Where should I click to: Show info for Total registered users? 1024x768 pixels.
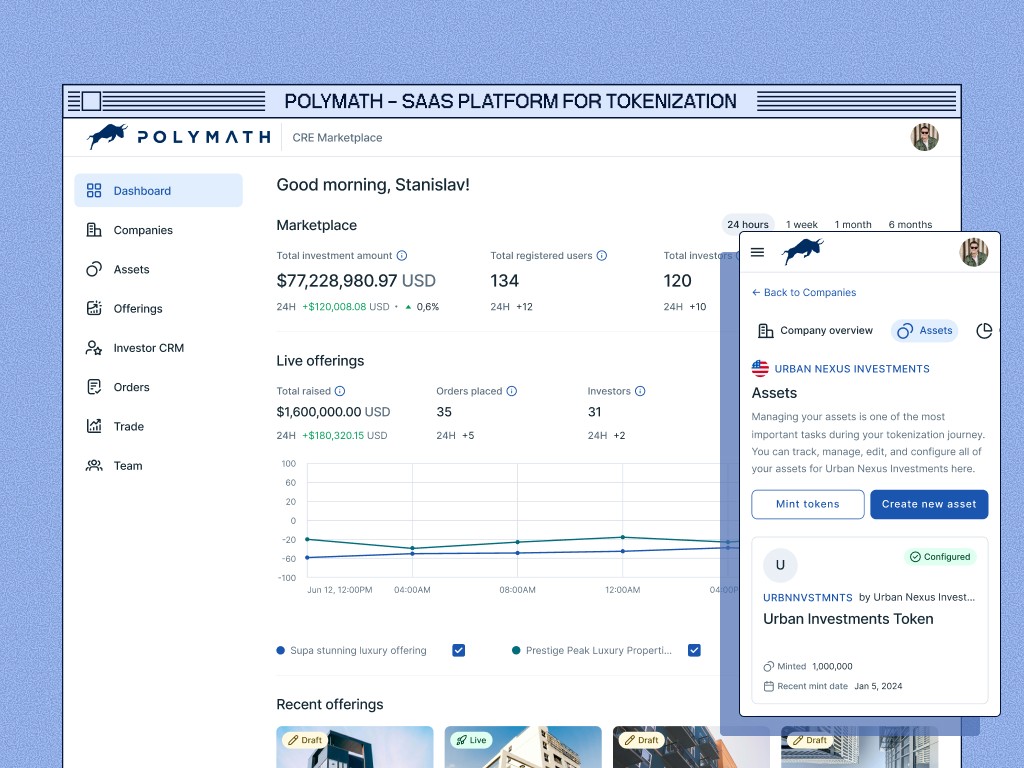coord(601,255)
